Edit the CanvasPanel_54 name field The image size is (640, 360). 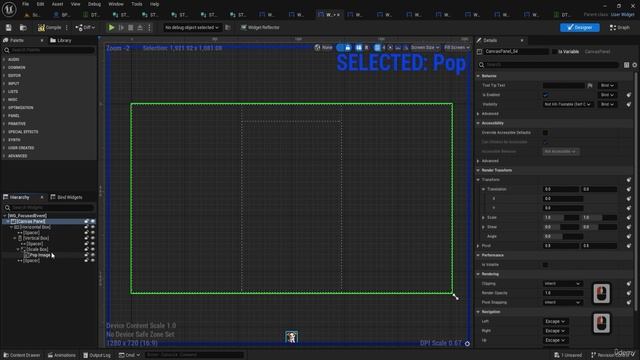pyautogui.click(x=516, y=52)
